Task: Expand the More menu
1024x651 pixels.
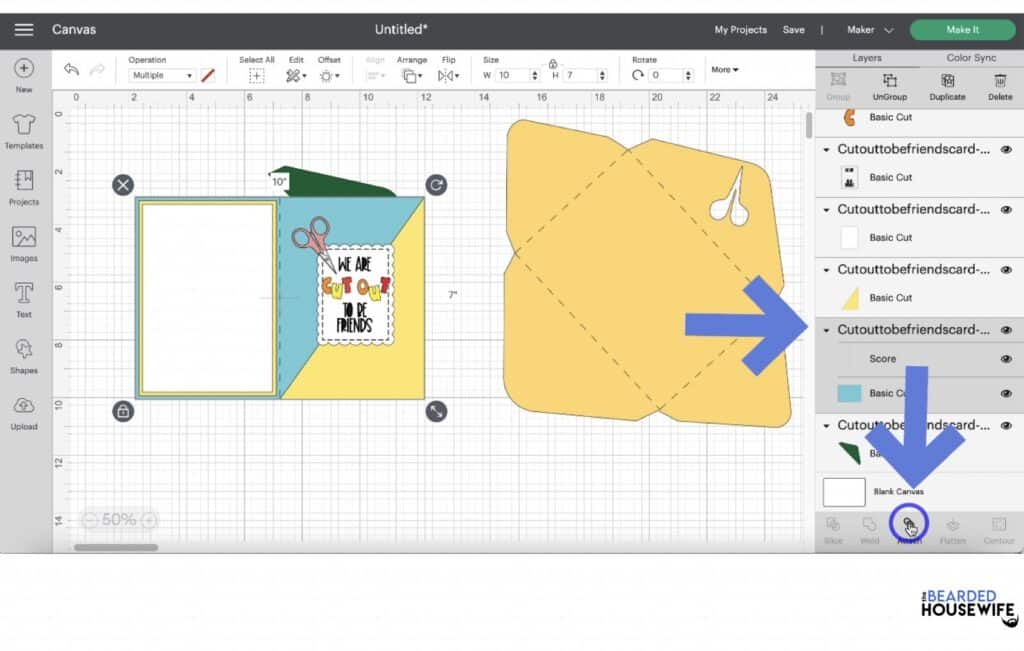Action: point(725,70)
